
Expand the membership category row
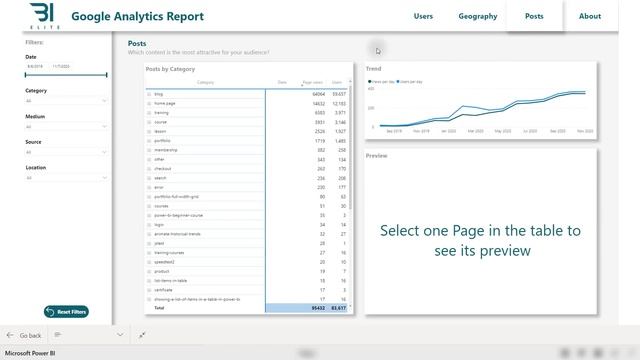tap(149, 150)
